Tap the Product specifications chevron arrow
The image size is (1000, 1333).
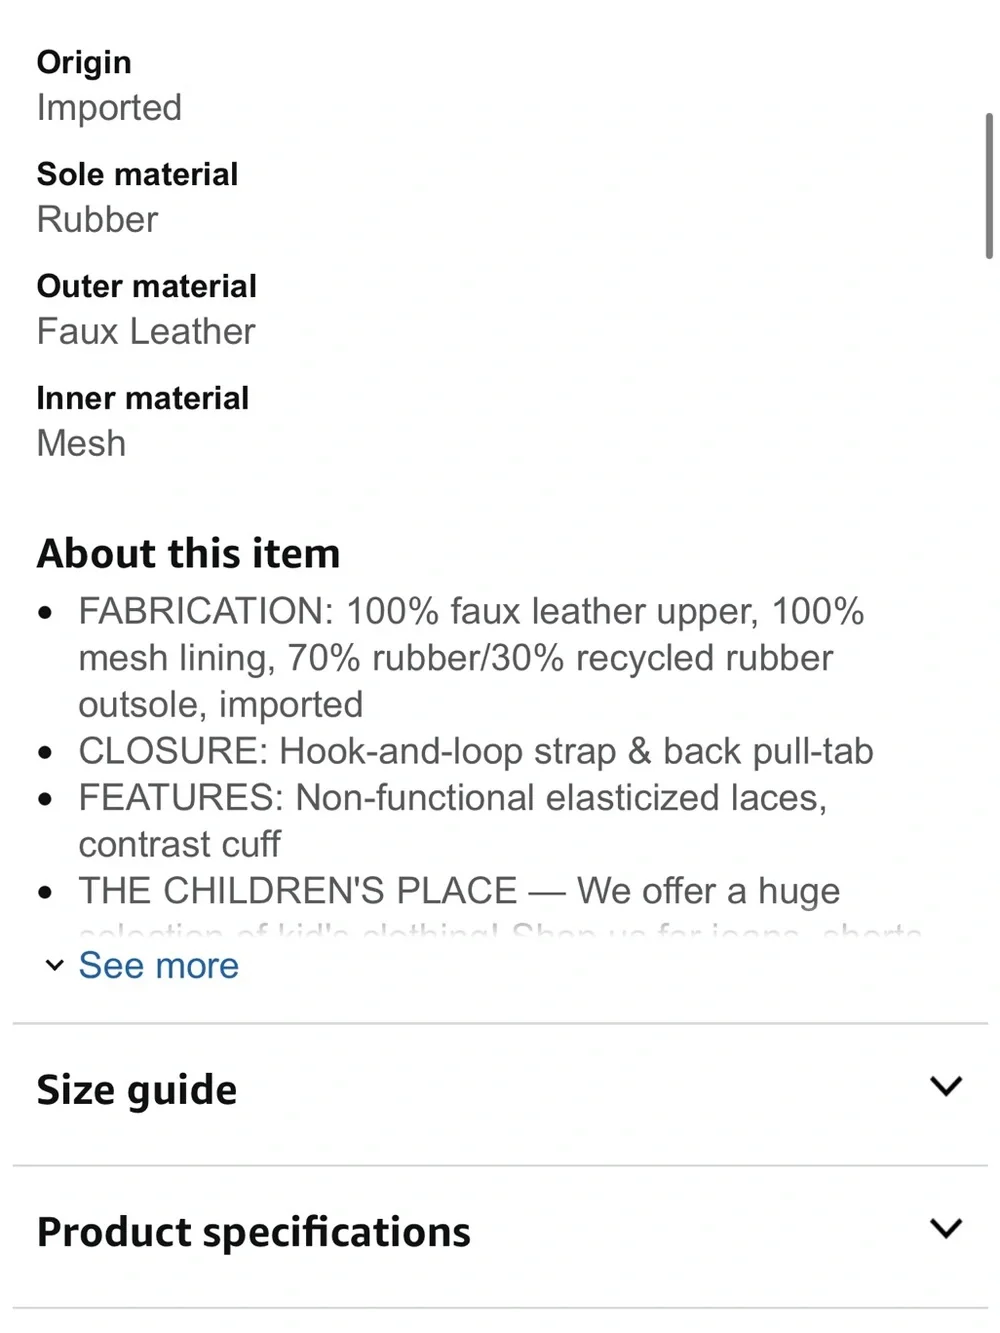tap(945, 1228)
